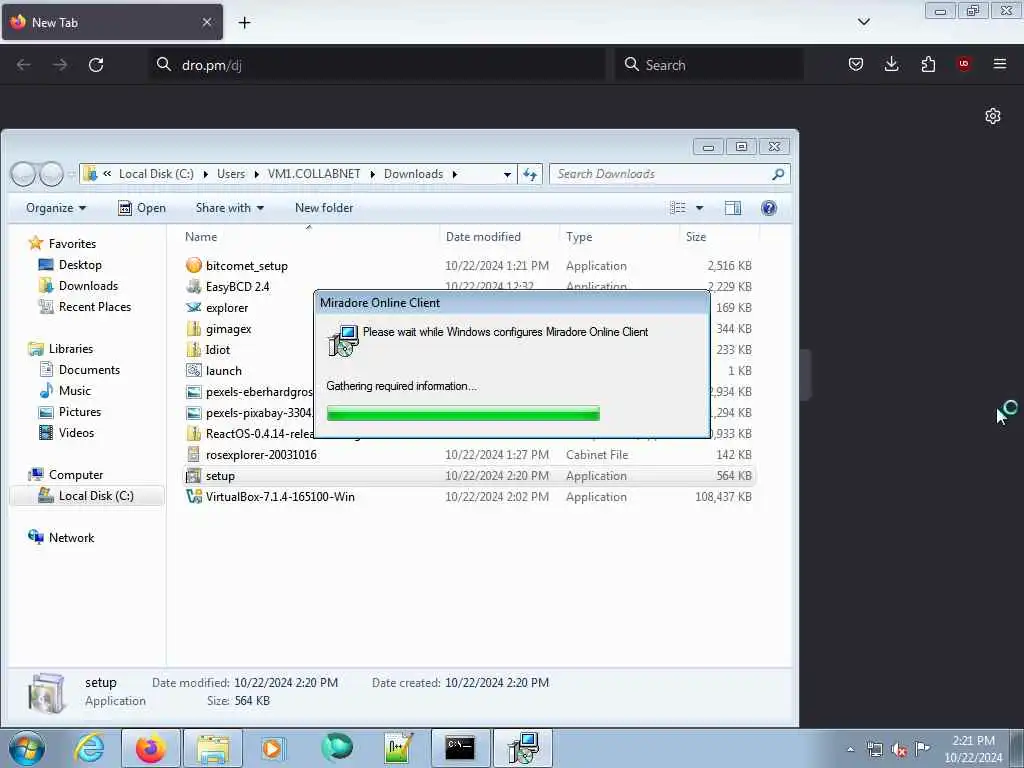Select Users in the breadcrumb path

[x=231, y=174]
